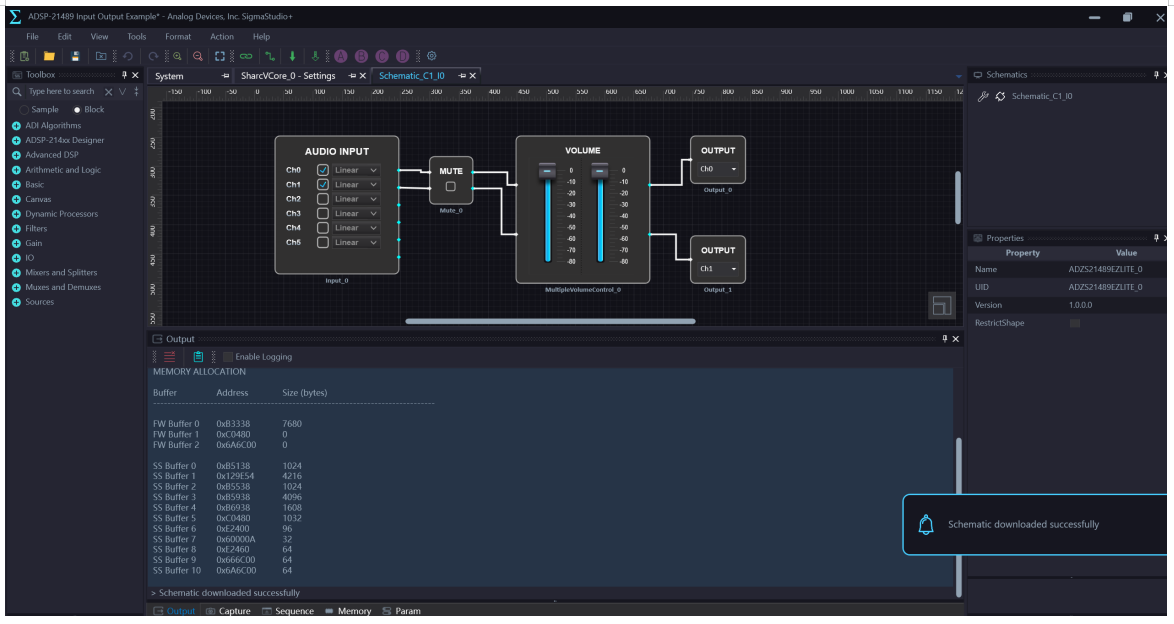Screen dimensions: 1174x624
Task: Zoom out with the red magnifier icon
Action: (198, 56)
